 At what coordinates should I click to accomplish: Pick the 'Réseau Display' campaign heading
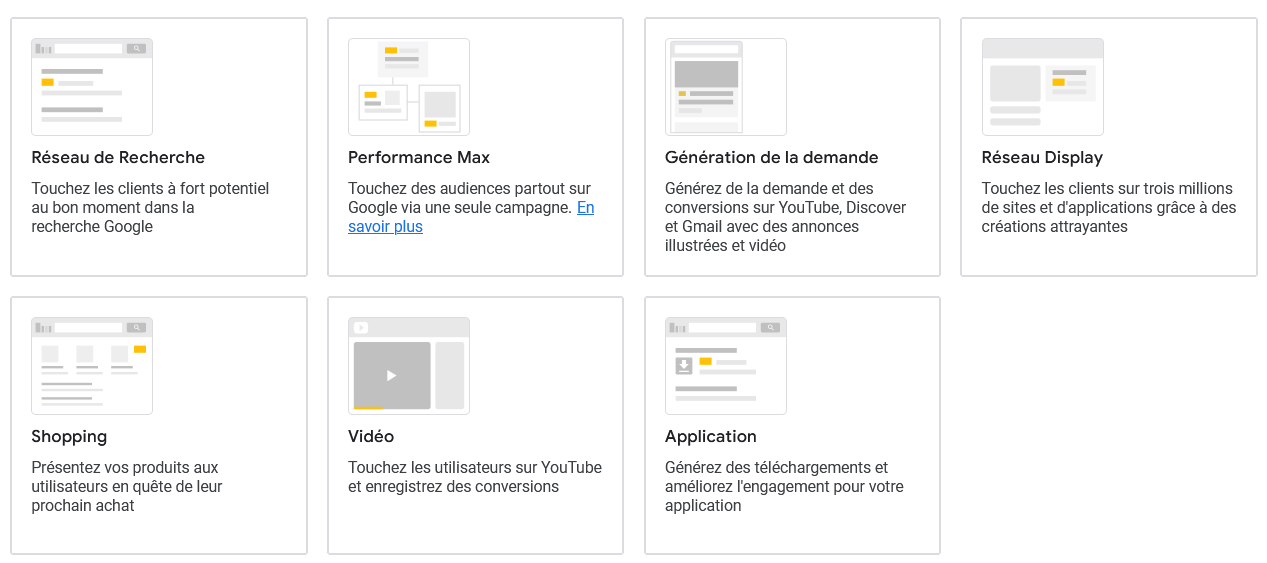click(1042, 157)
